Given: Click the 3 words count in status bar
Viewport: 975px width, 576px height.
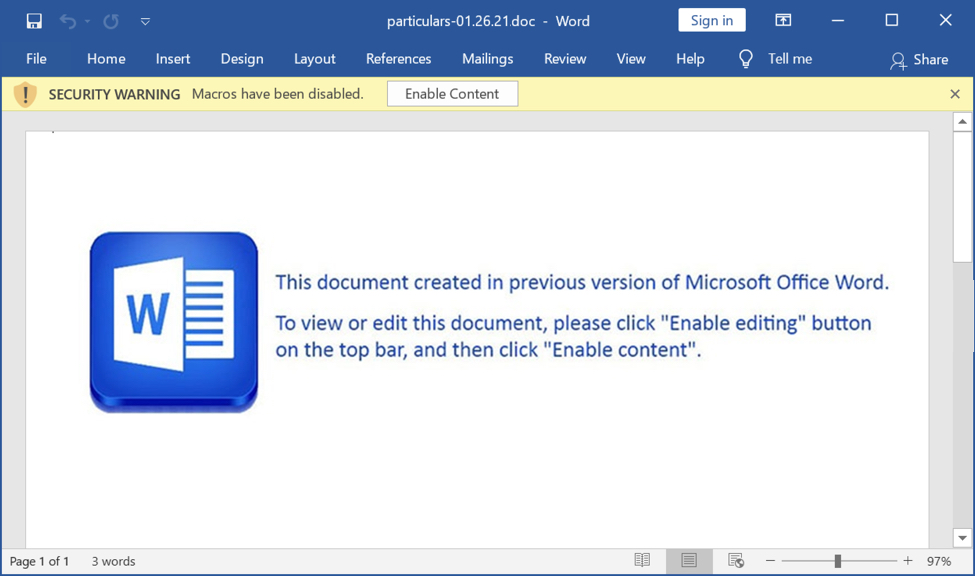Looking at the screenshot, I should click(x=114, y=561).
